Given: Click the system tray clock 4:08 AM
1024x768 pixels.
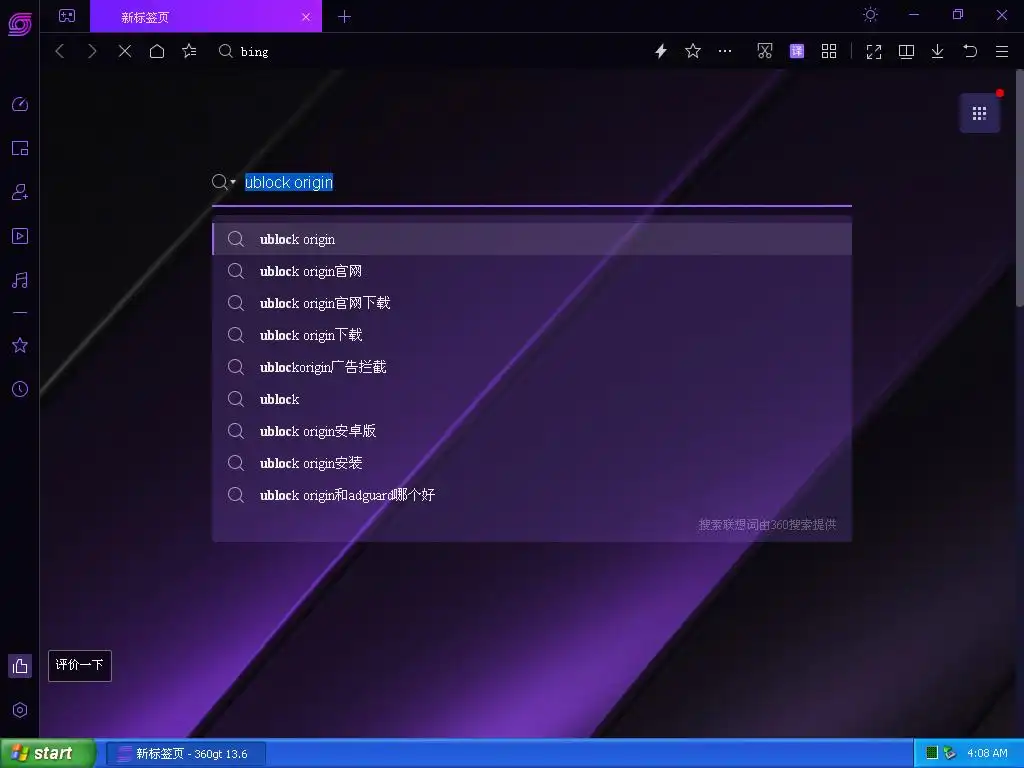Looking at the screenshot, I should coord(987,754).
